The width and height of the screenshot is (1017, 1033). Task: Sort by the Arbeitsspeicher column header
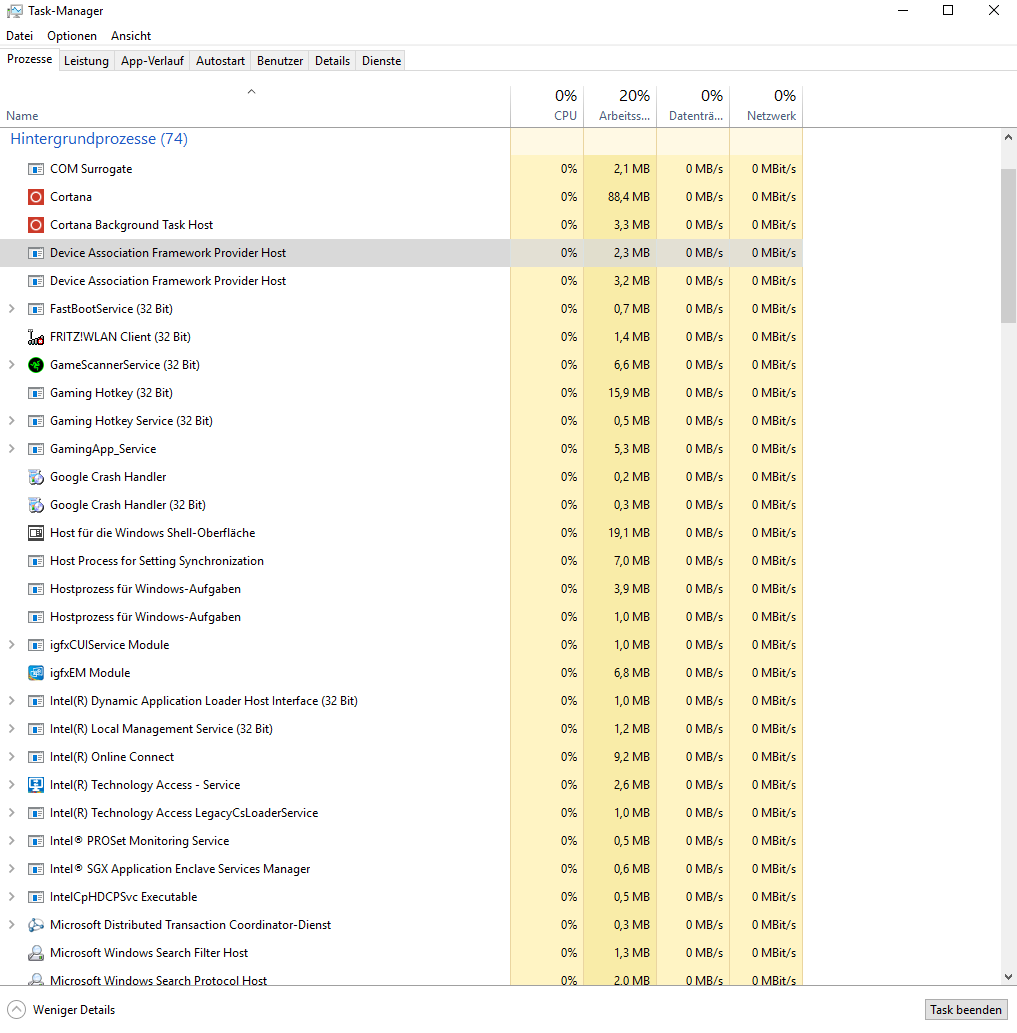point(620,105)
